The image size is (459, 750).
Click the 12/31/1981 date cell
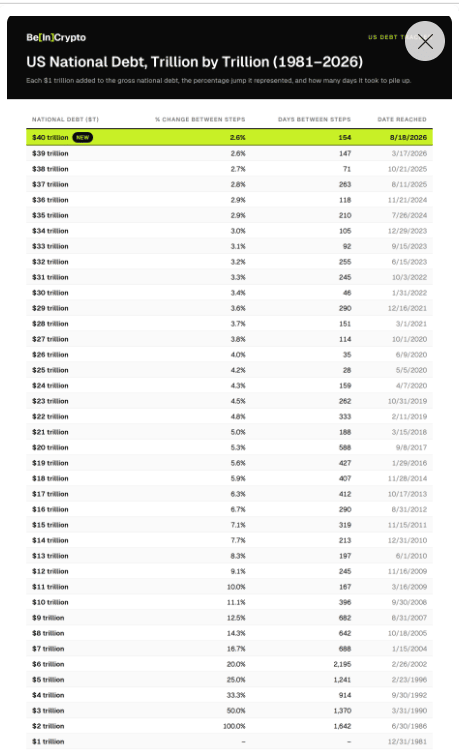pyautogui.click(x=407, y=741)
